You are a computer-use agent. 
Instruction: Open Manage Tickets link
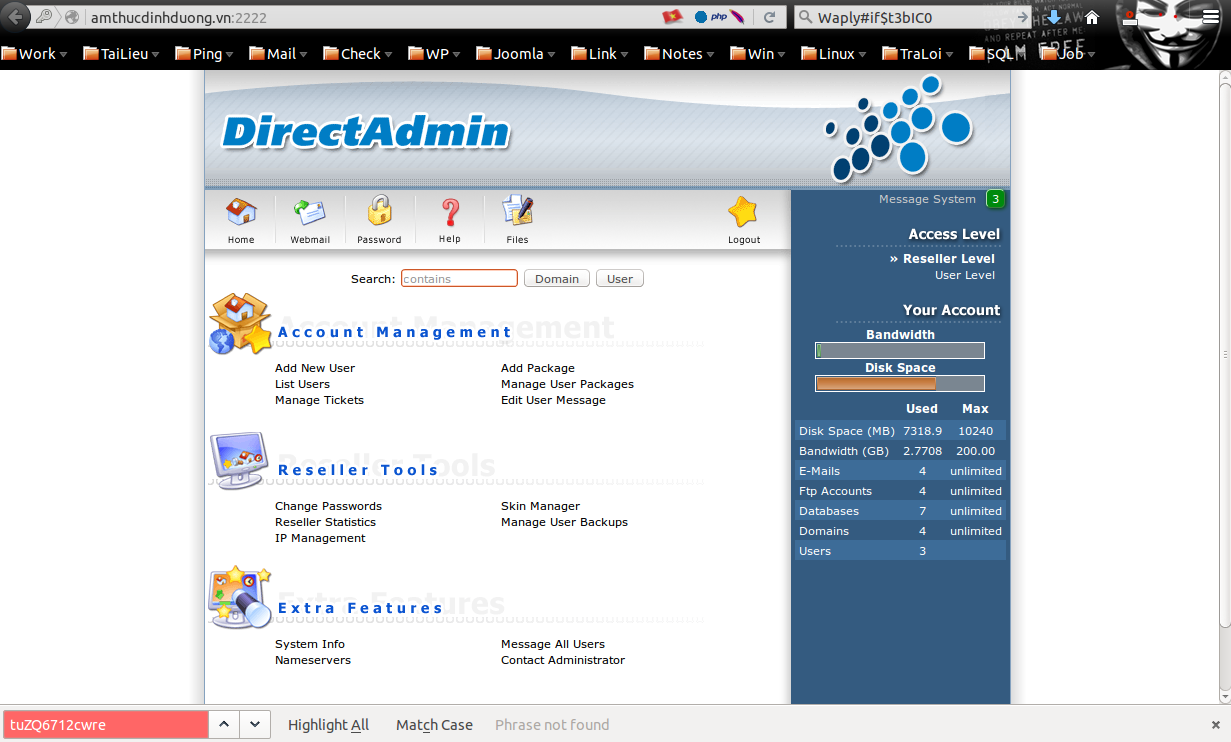coord(319,400)
